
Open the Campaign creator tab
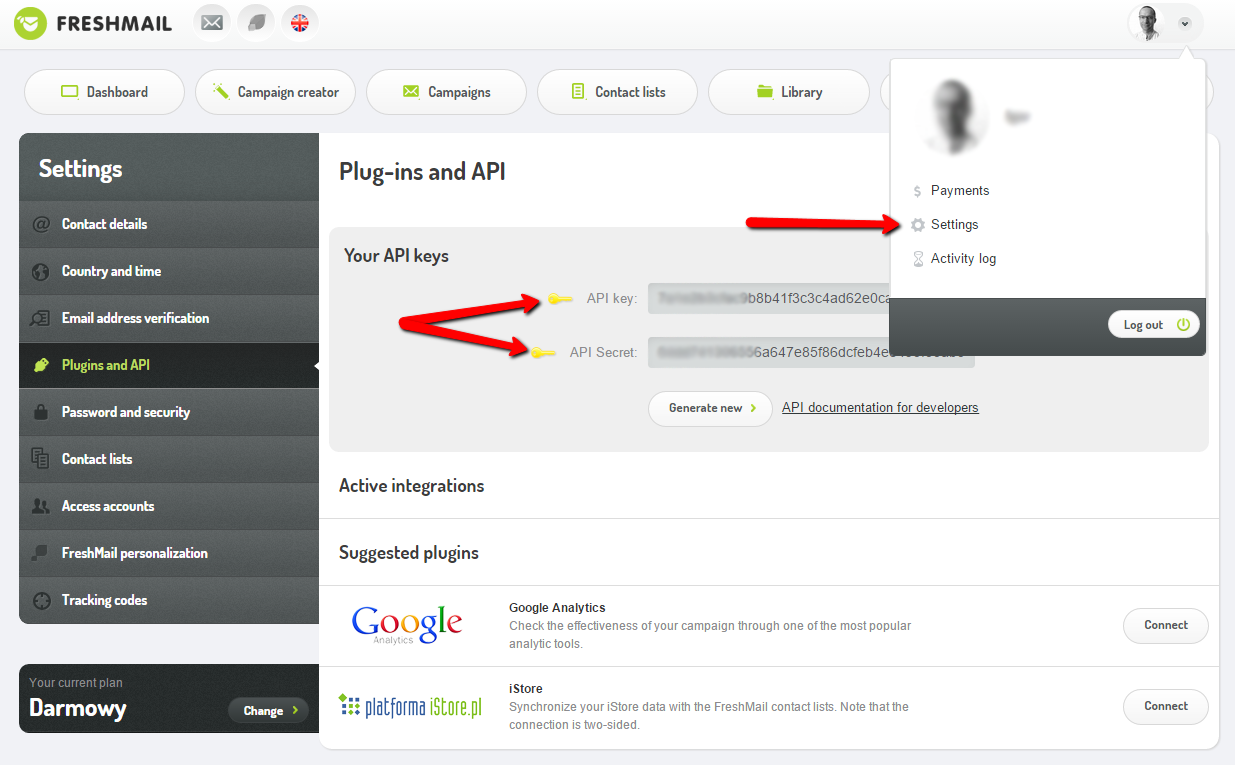(x=275, y=92)
